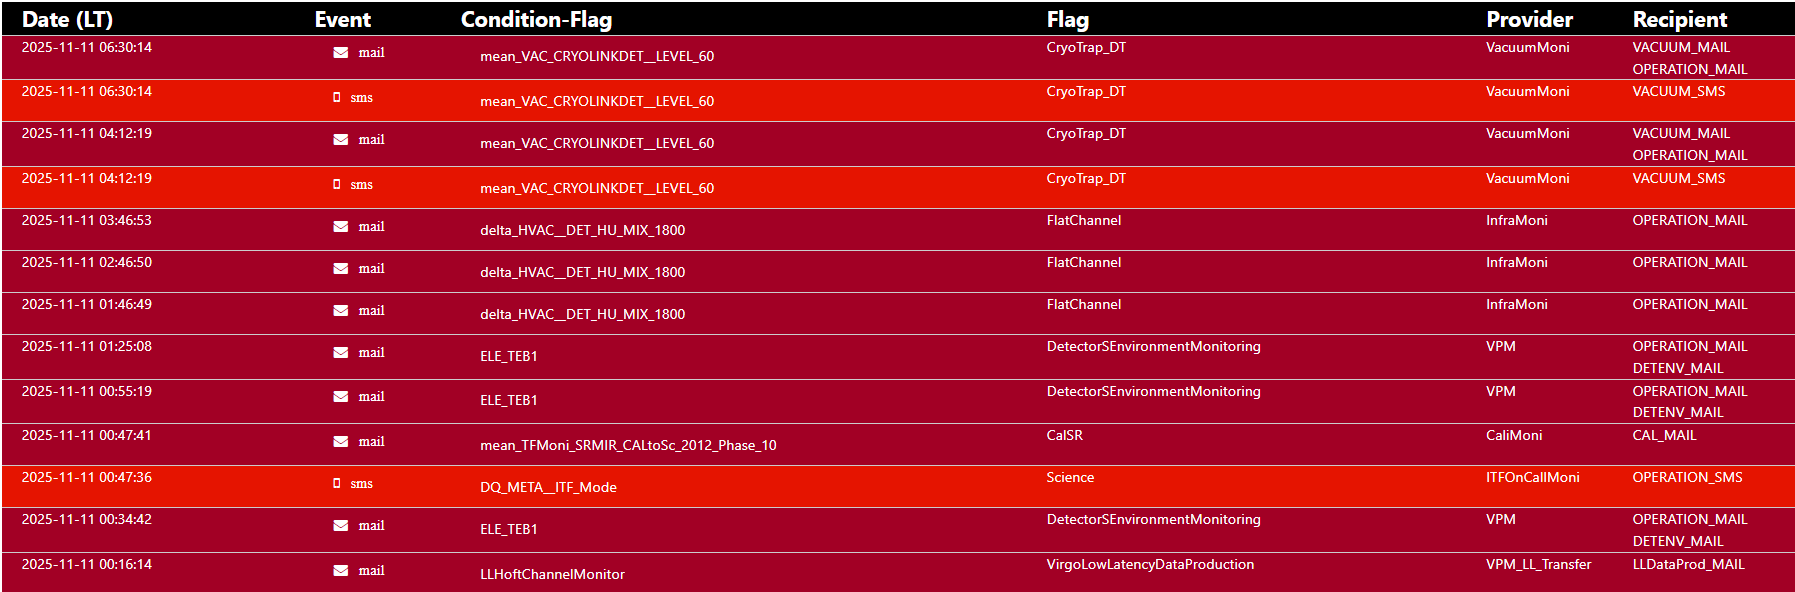The image size is (1795, 592).
Task: Select the mail icon in the CaliMoni row
Action: point(341,442)
